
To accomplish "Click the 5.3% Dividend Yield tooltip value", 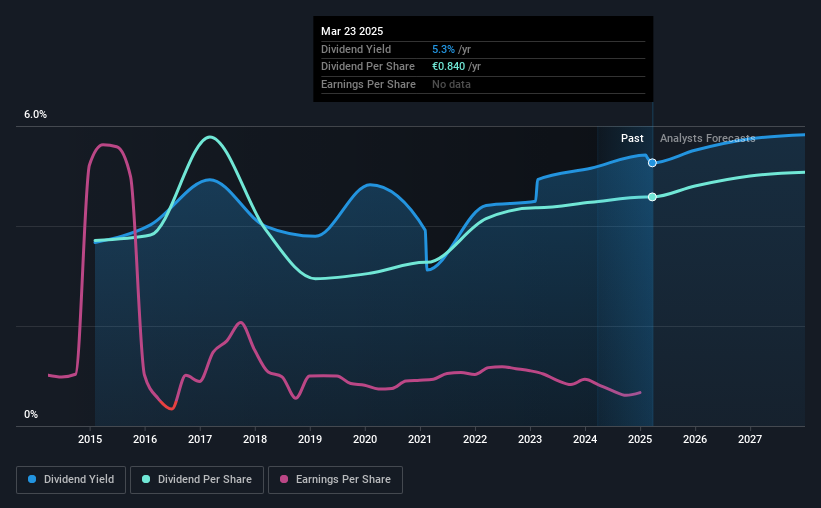I will (443, 49).
